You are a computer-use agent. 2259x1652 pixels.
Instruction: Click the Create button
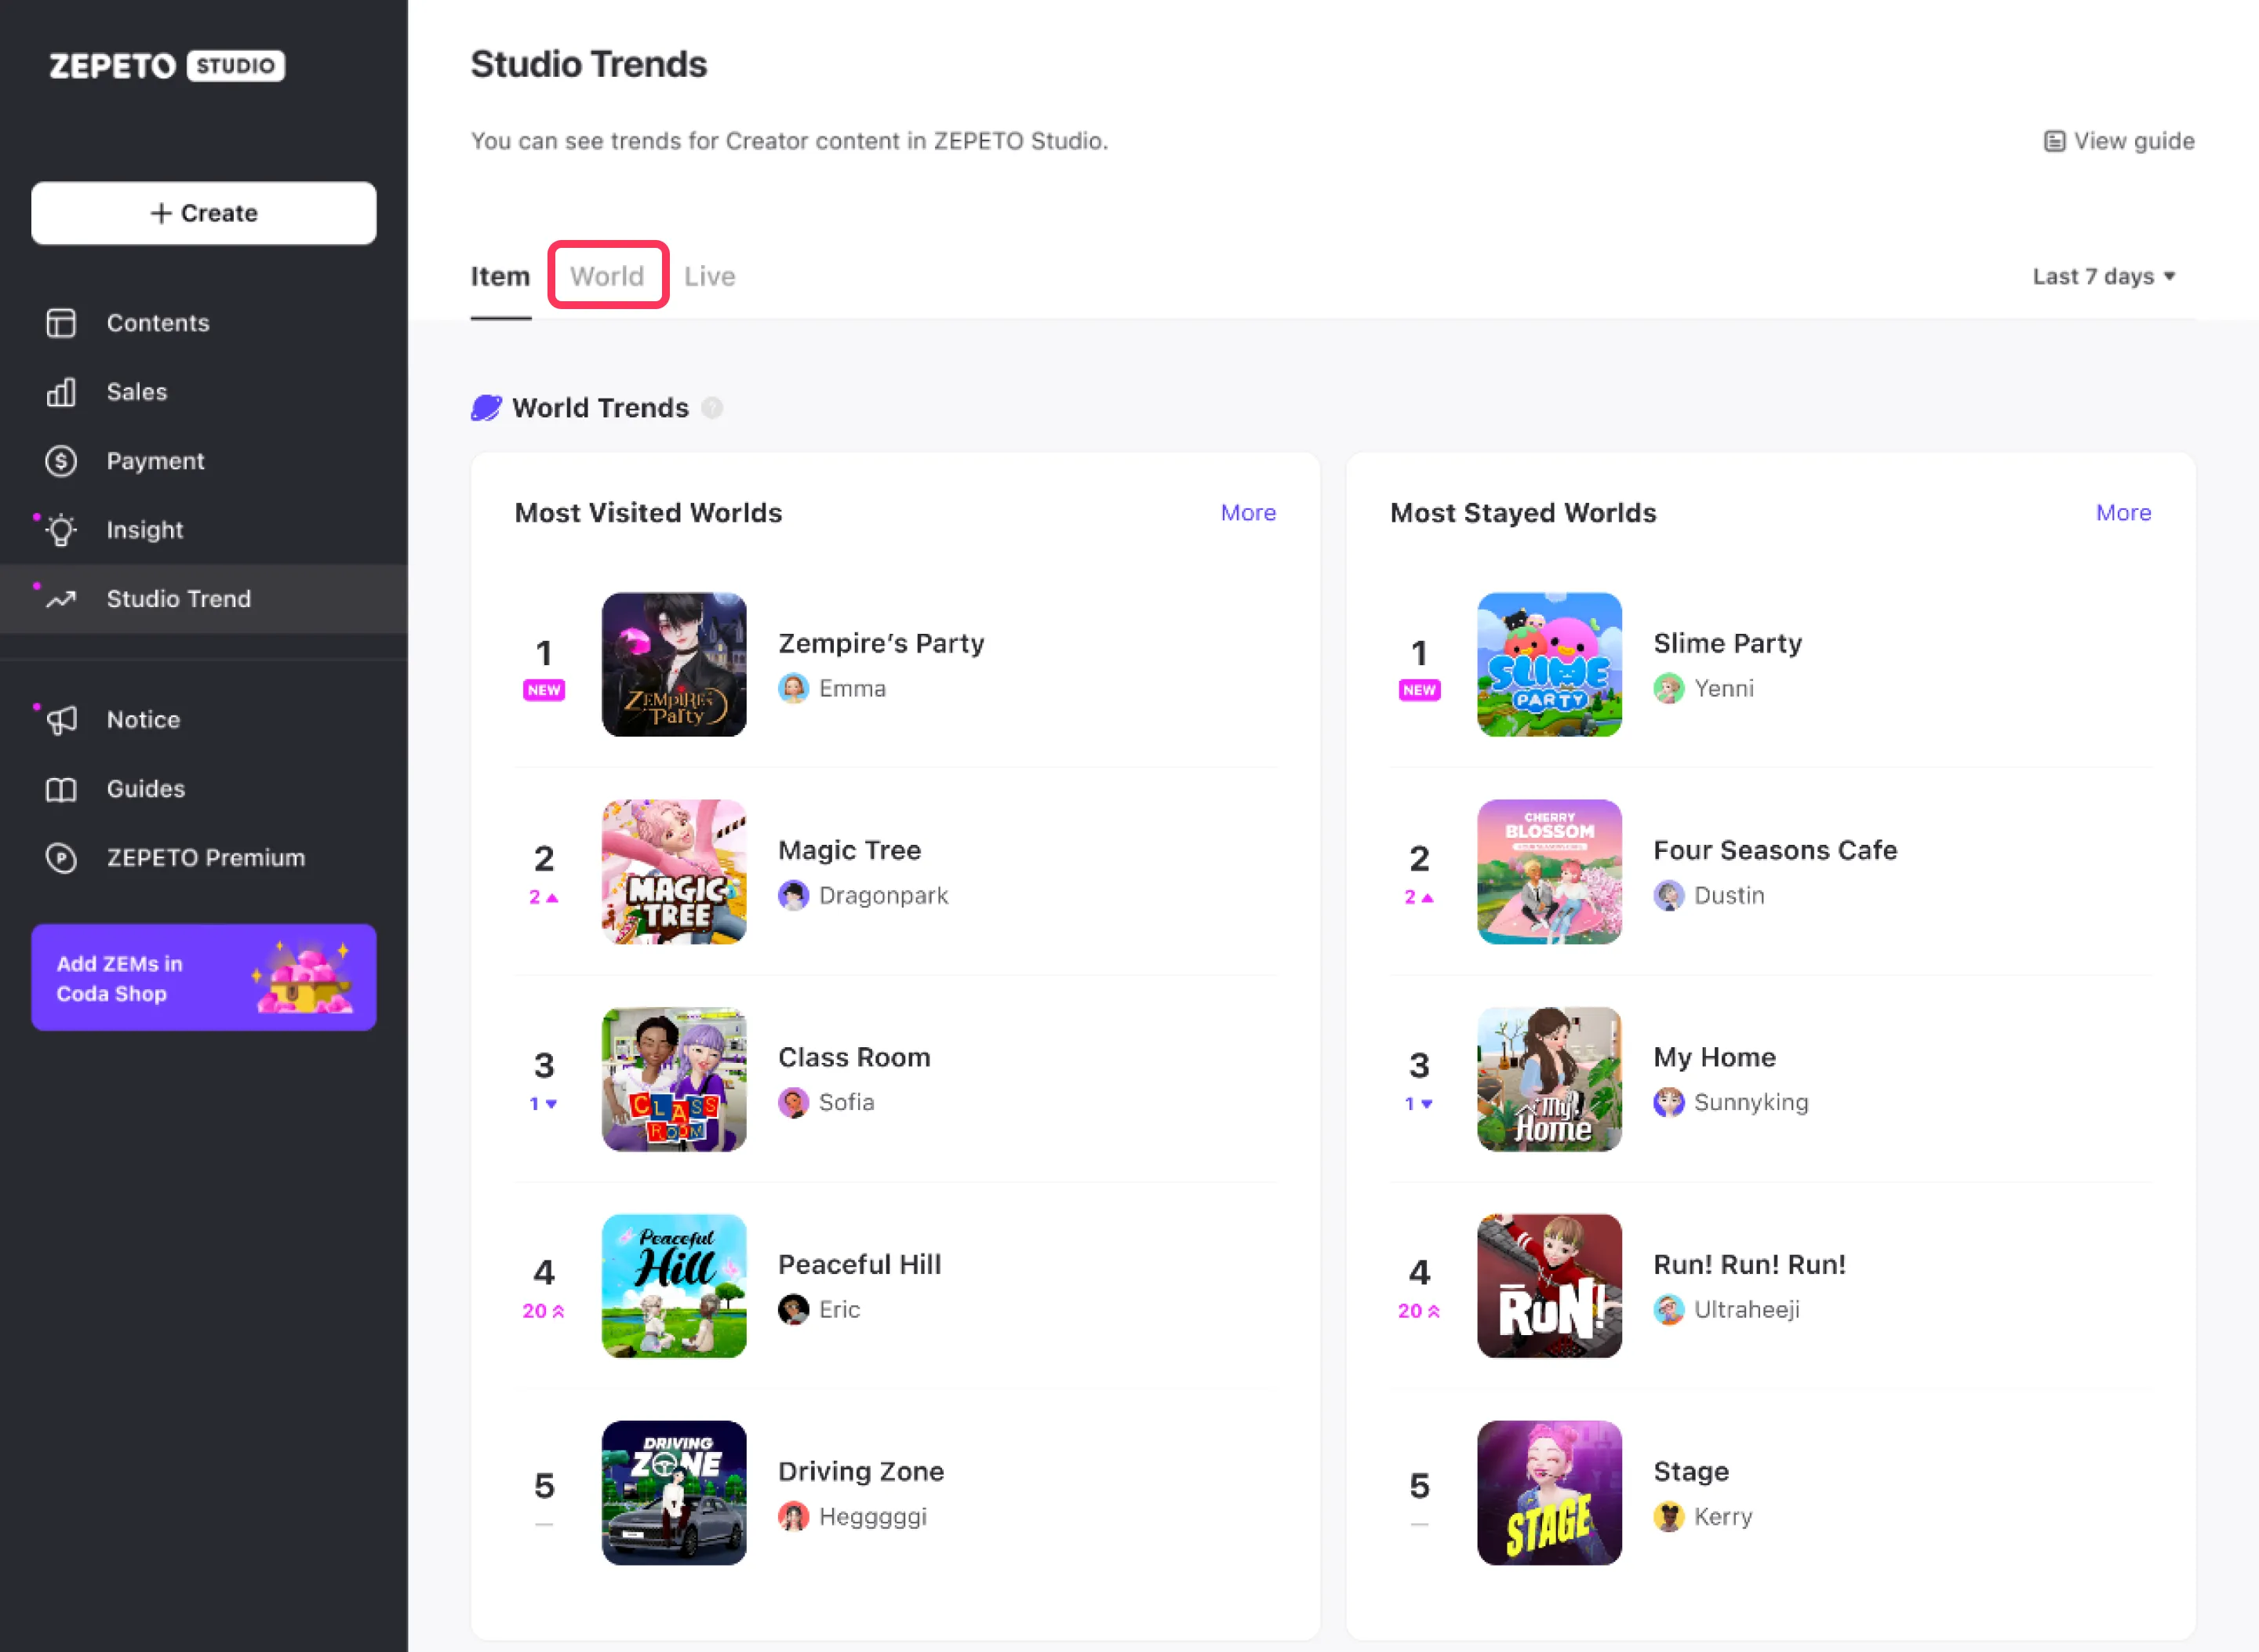click(x=204, y=213)
